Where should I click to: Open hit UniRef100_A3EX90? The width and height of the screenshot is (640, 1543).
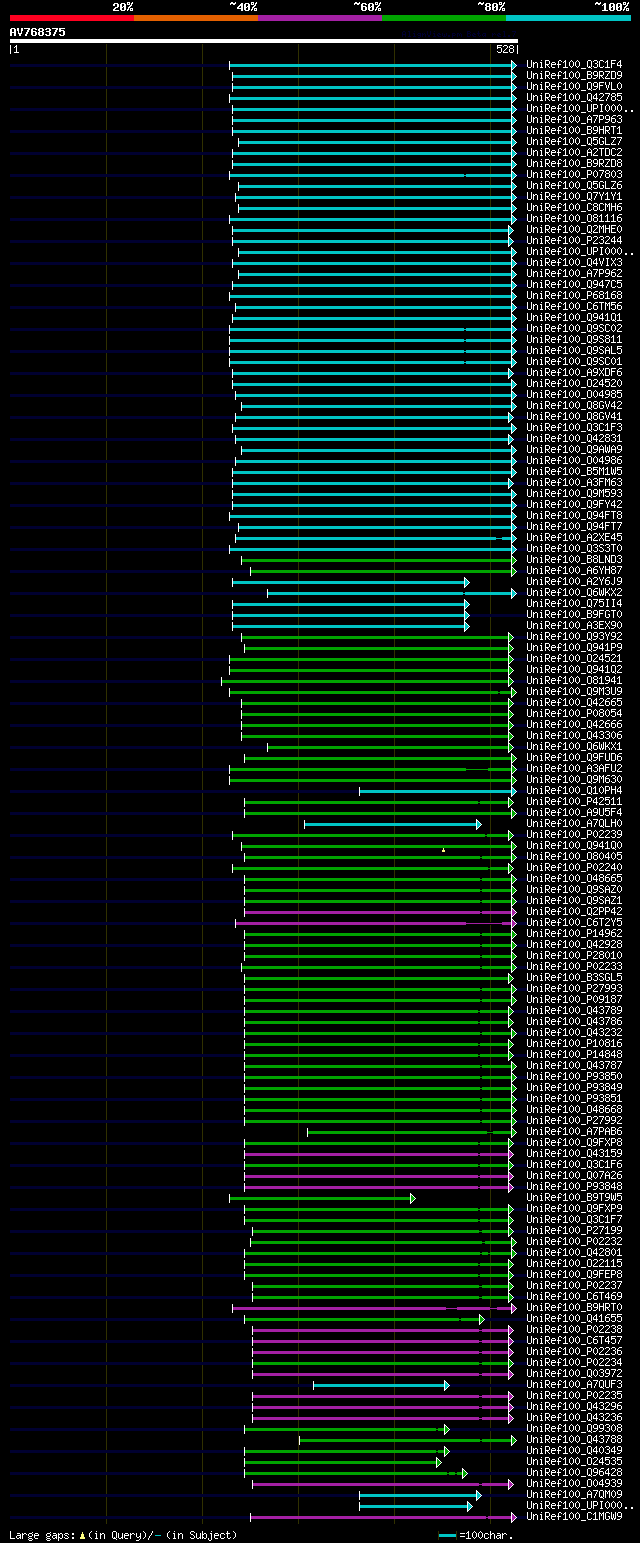(x=574, y=625)
